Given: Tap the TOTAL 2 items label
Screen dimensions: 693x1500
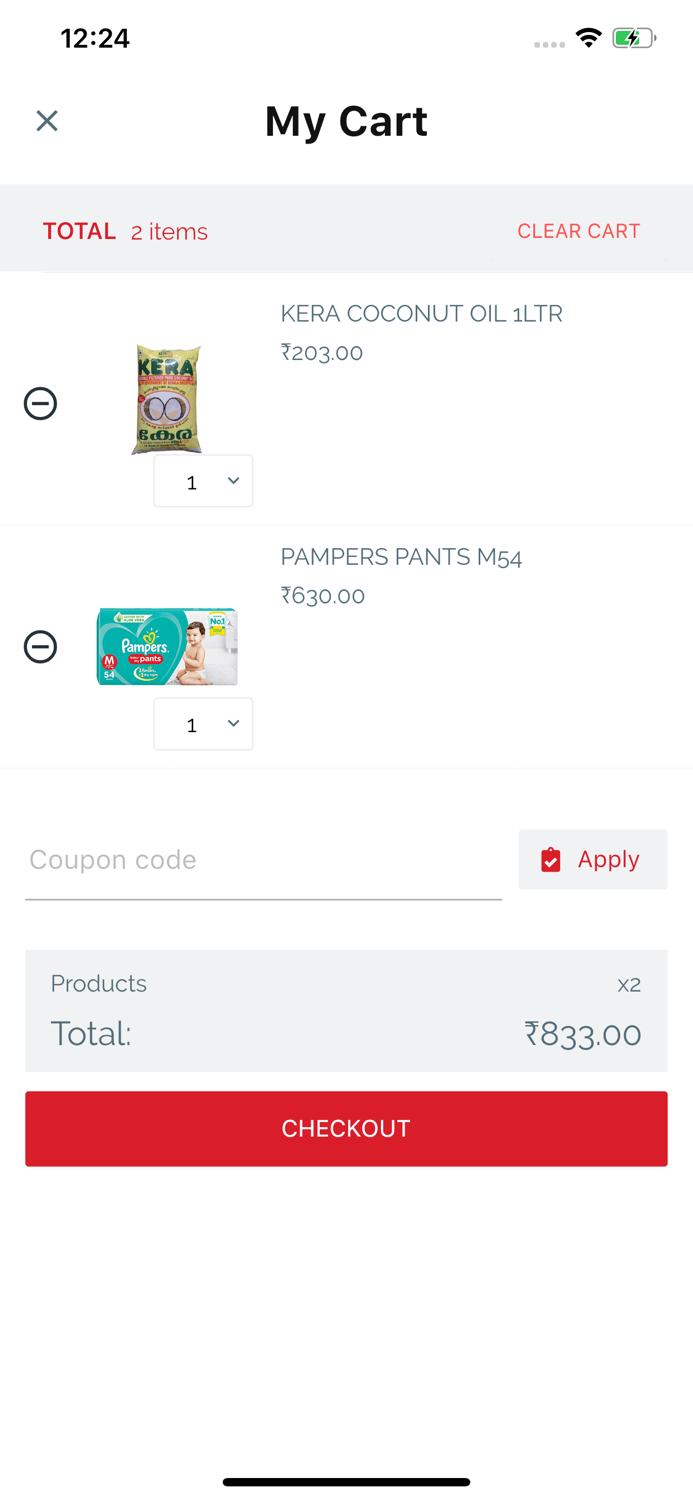Looking at the screenshot, I should click(x=124, y=231).
